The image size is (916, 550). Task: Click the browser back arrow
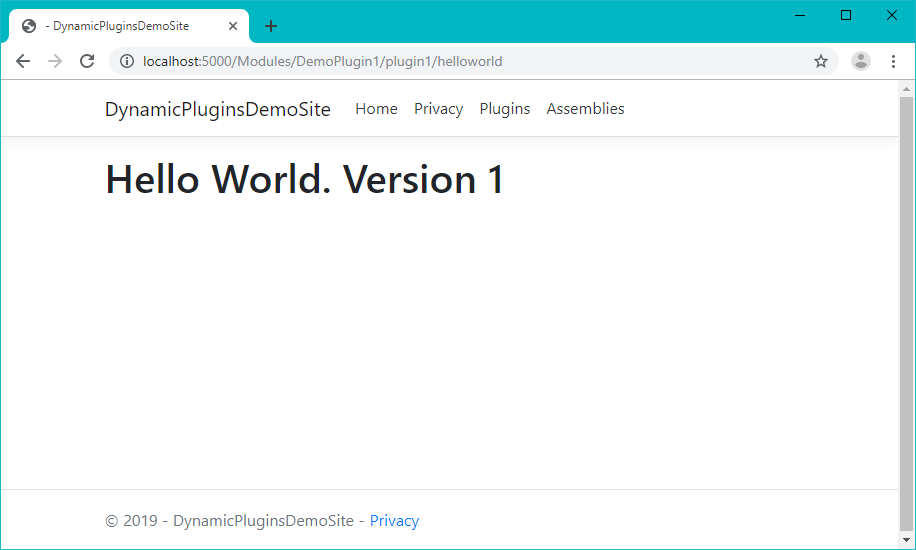[x=23, y=61]
